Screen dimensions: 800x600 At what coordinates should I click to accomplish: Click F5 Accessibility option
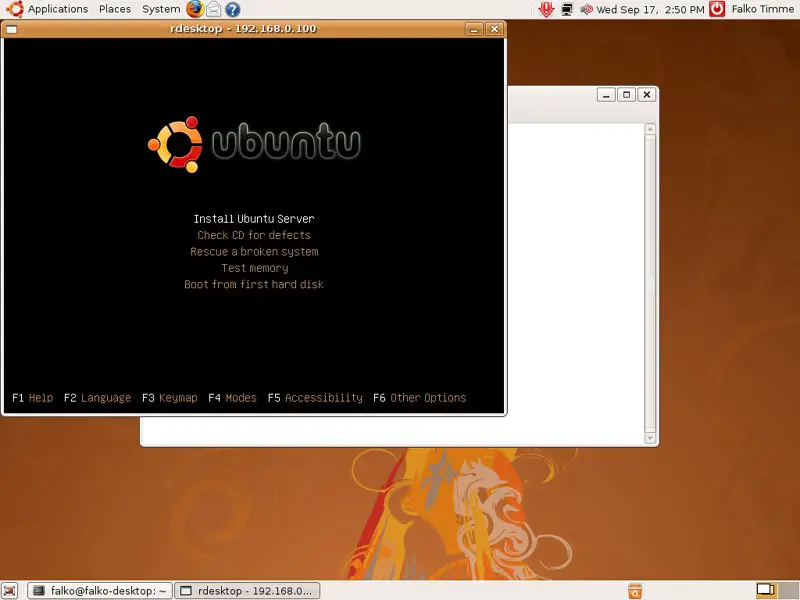coord(315,398)
